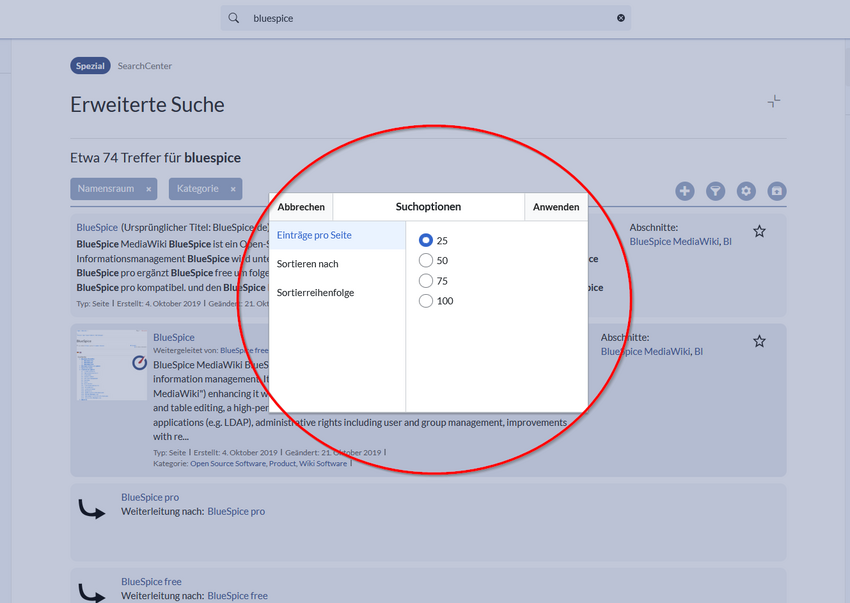850x603 pixels.
Task: Click the add filter plus icon
Action: [685, 191]
